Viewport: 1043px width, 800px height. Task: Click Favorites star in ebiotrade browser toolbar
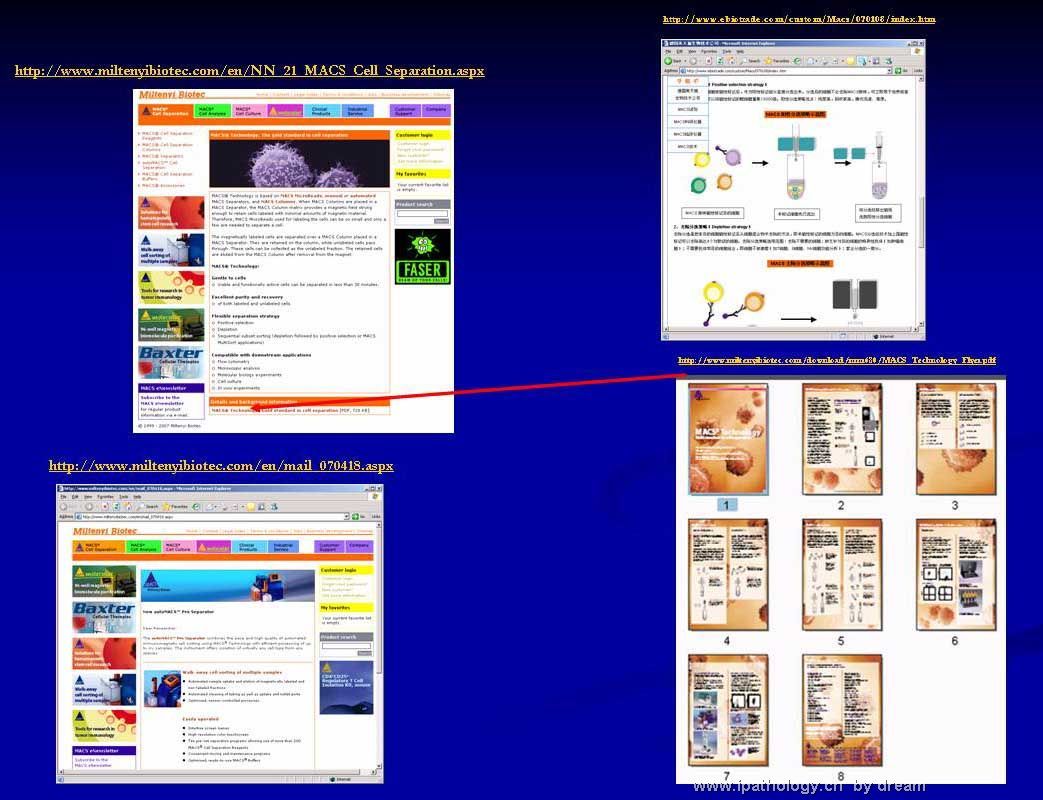pos(768,61)
